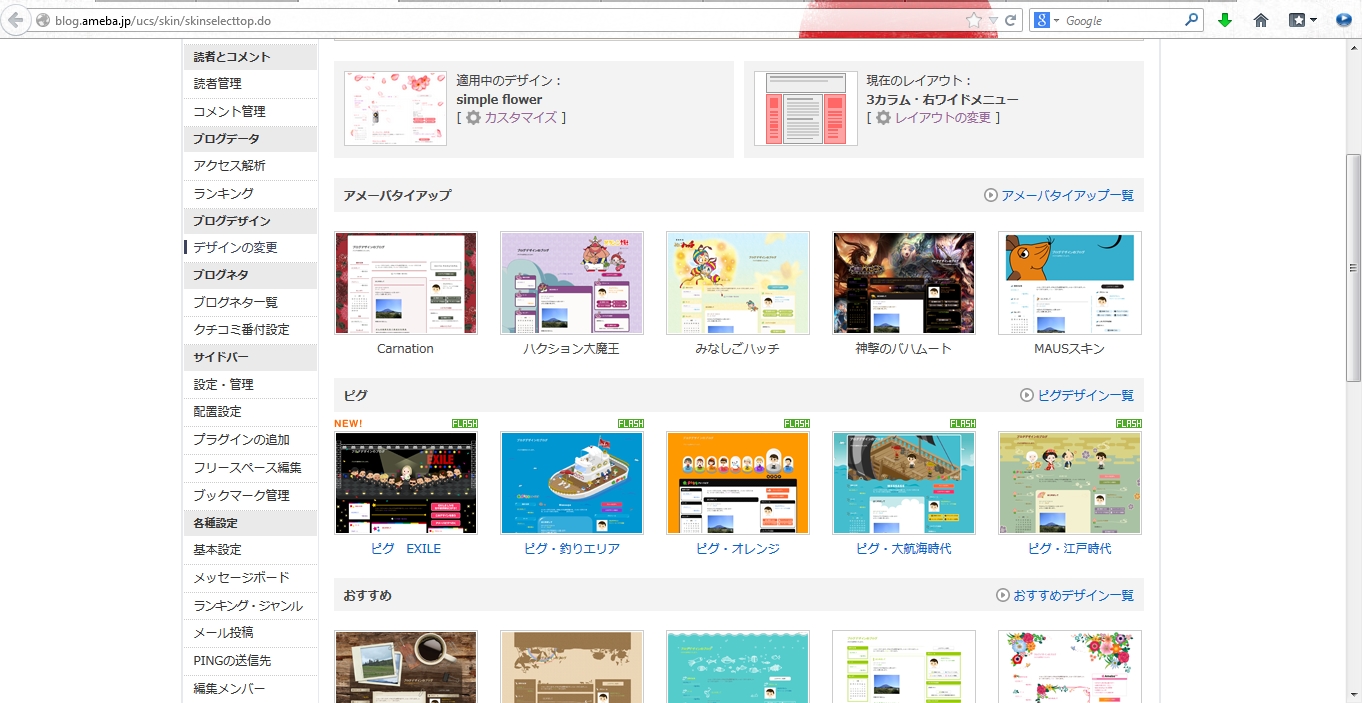This screenshot has height=703, width=1362.
Task: Select the ピグ・江戸時代 design thumbnail
Action: [1070, 483]
